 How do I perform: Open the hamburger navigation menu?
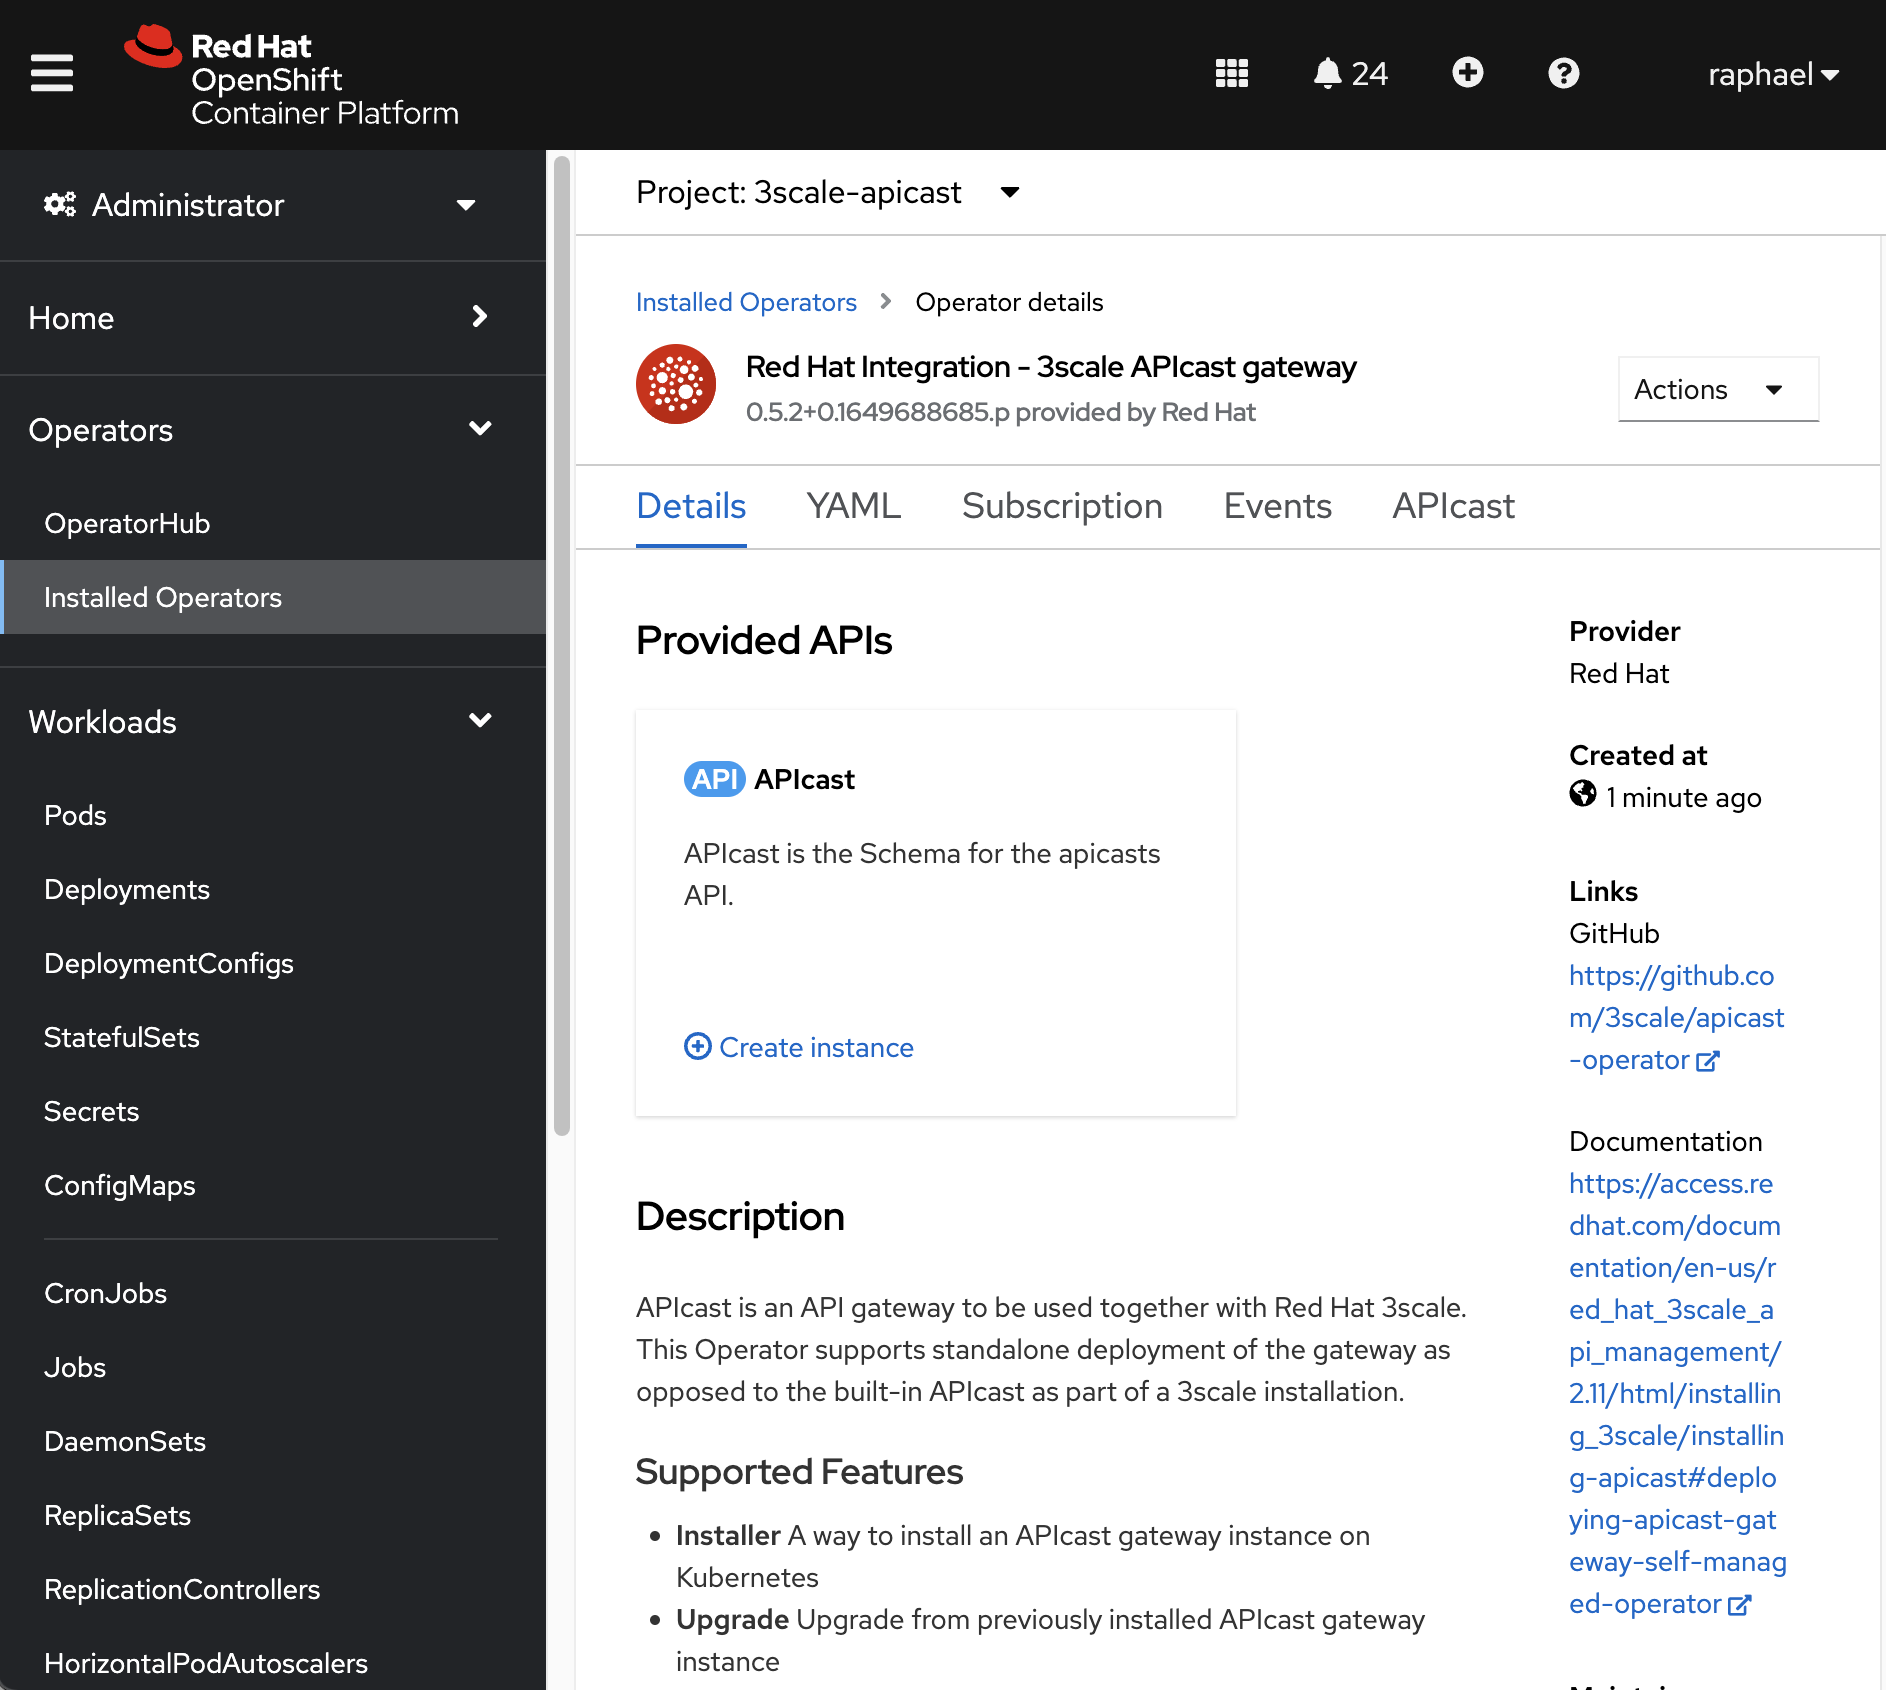click(x=52, y=73)
